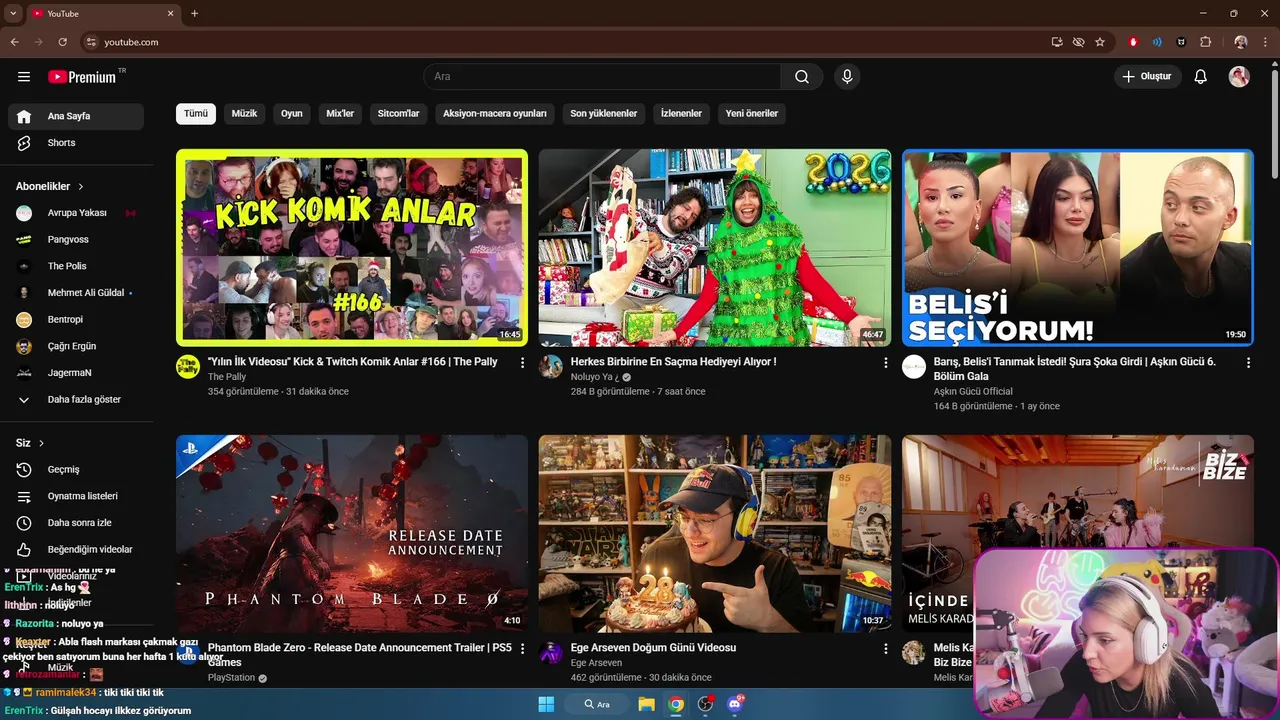Image resolution: width=1280 pixels, height=720 pixels.
Task: Select the Aksiyon-macera oyunları chip
Action: coord(495,114)
